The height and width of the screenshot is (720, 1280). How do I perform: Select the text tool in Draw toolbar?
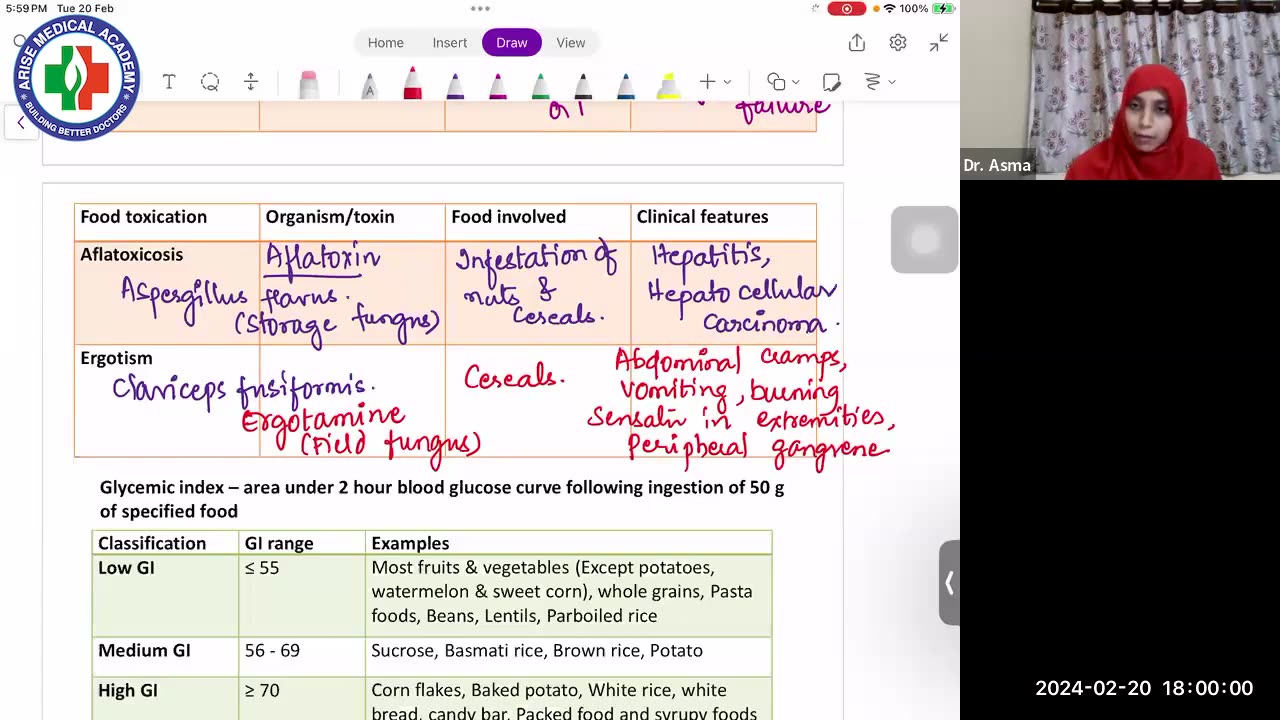(169, 82)
